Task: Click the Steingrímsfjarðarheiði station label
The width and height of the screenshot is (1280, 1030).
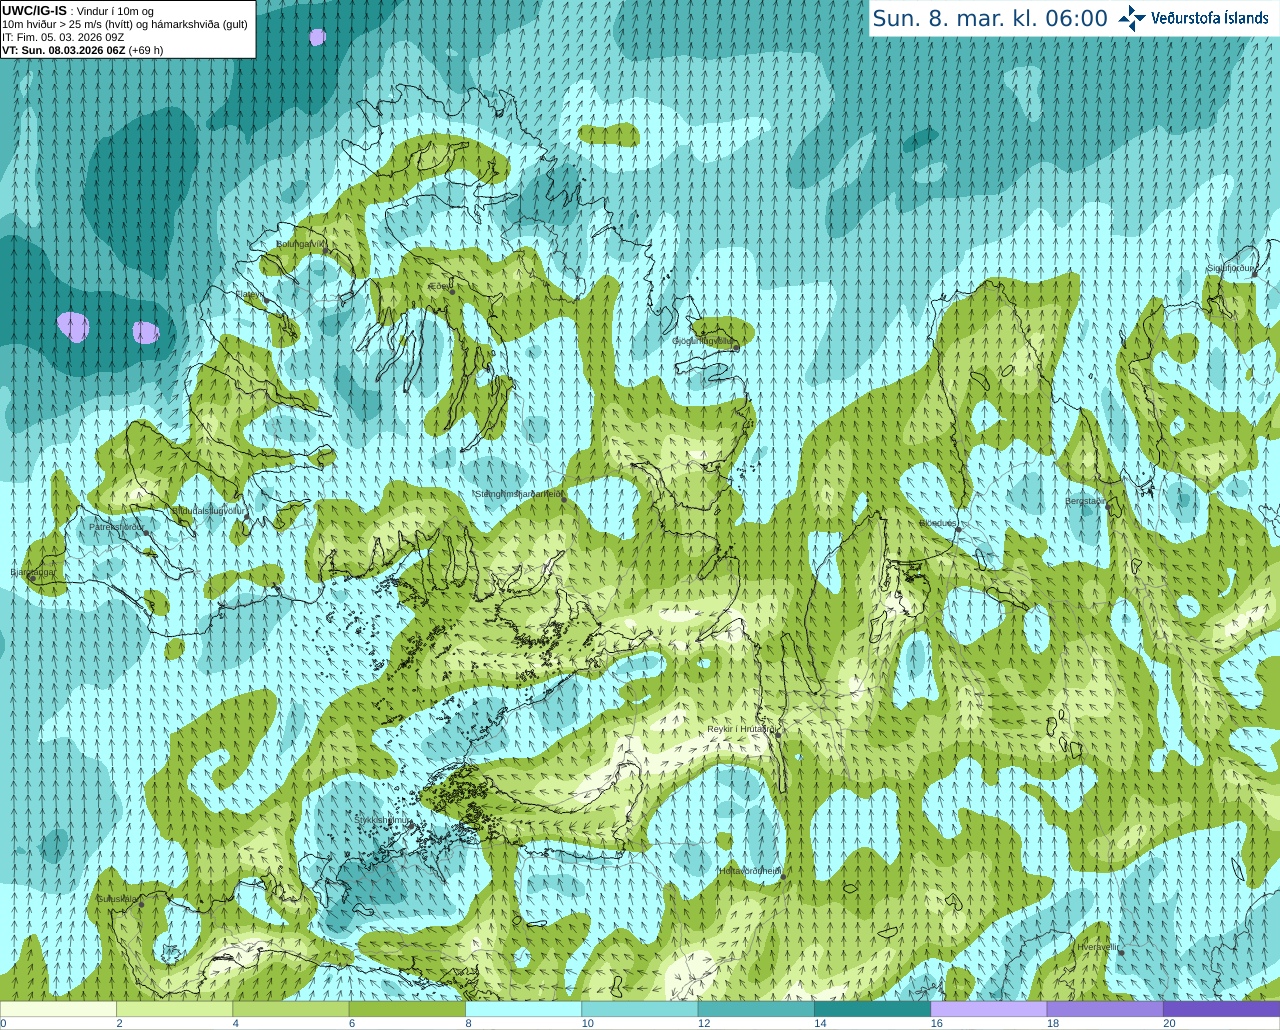Action: tap(518, 493)
